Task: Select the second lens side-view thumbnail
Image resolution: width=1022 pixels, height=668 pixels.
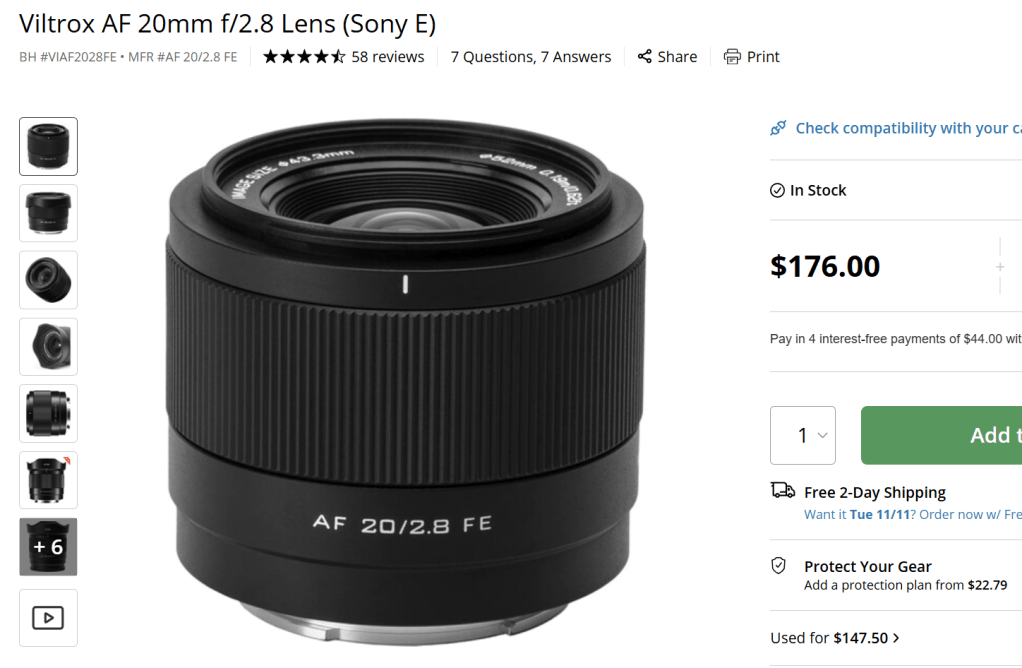Action: 48,213
